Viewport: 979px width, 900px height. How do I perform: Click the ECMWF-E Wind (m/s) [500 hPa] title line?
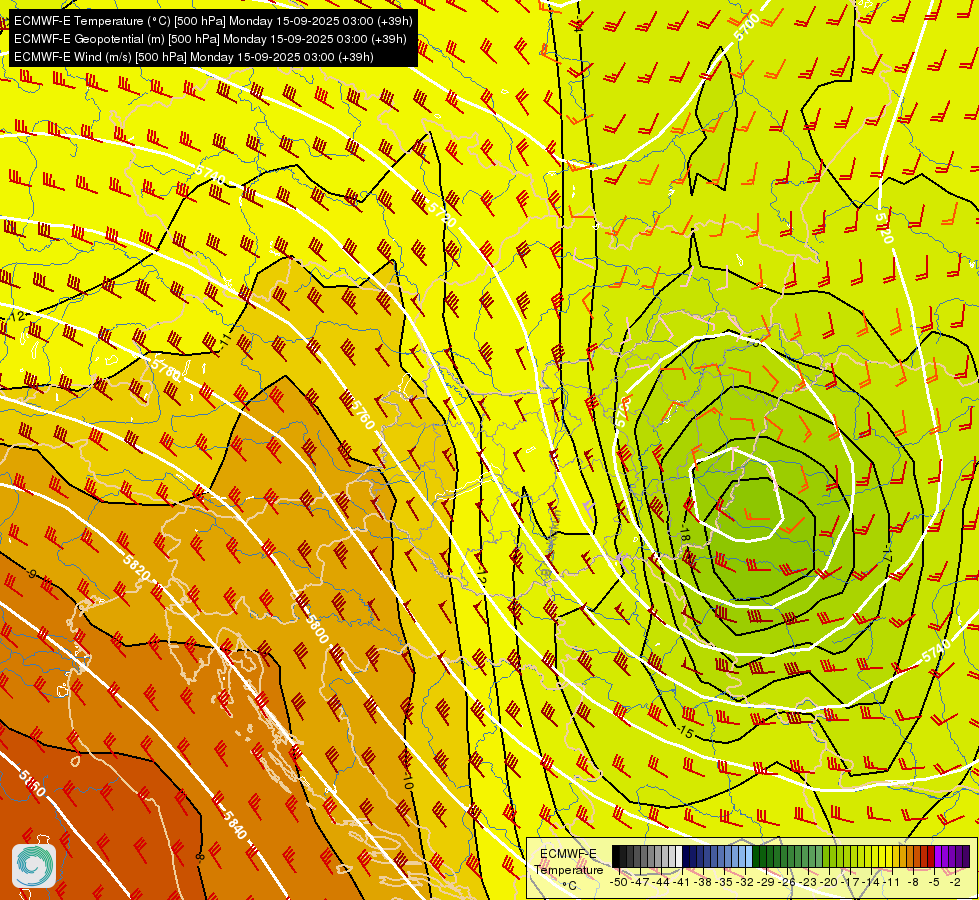pos(194,57)
